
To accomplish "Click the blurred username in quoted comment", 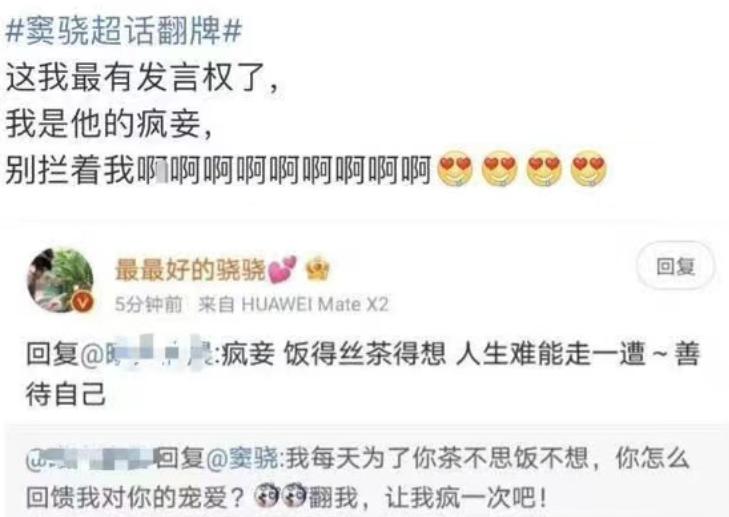I will [x=91, y=459].
